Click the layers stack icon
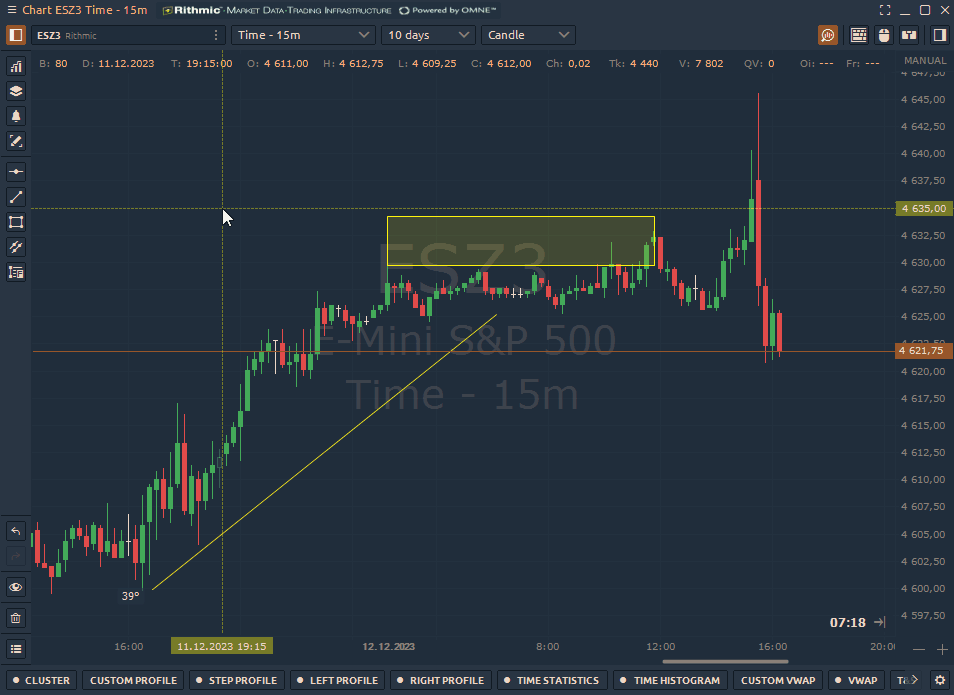 [x=16, y=91]
